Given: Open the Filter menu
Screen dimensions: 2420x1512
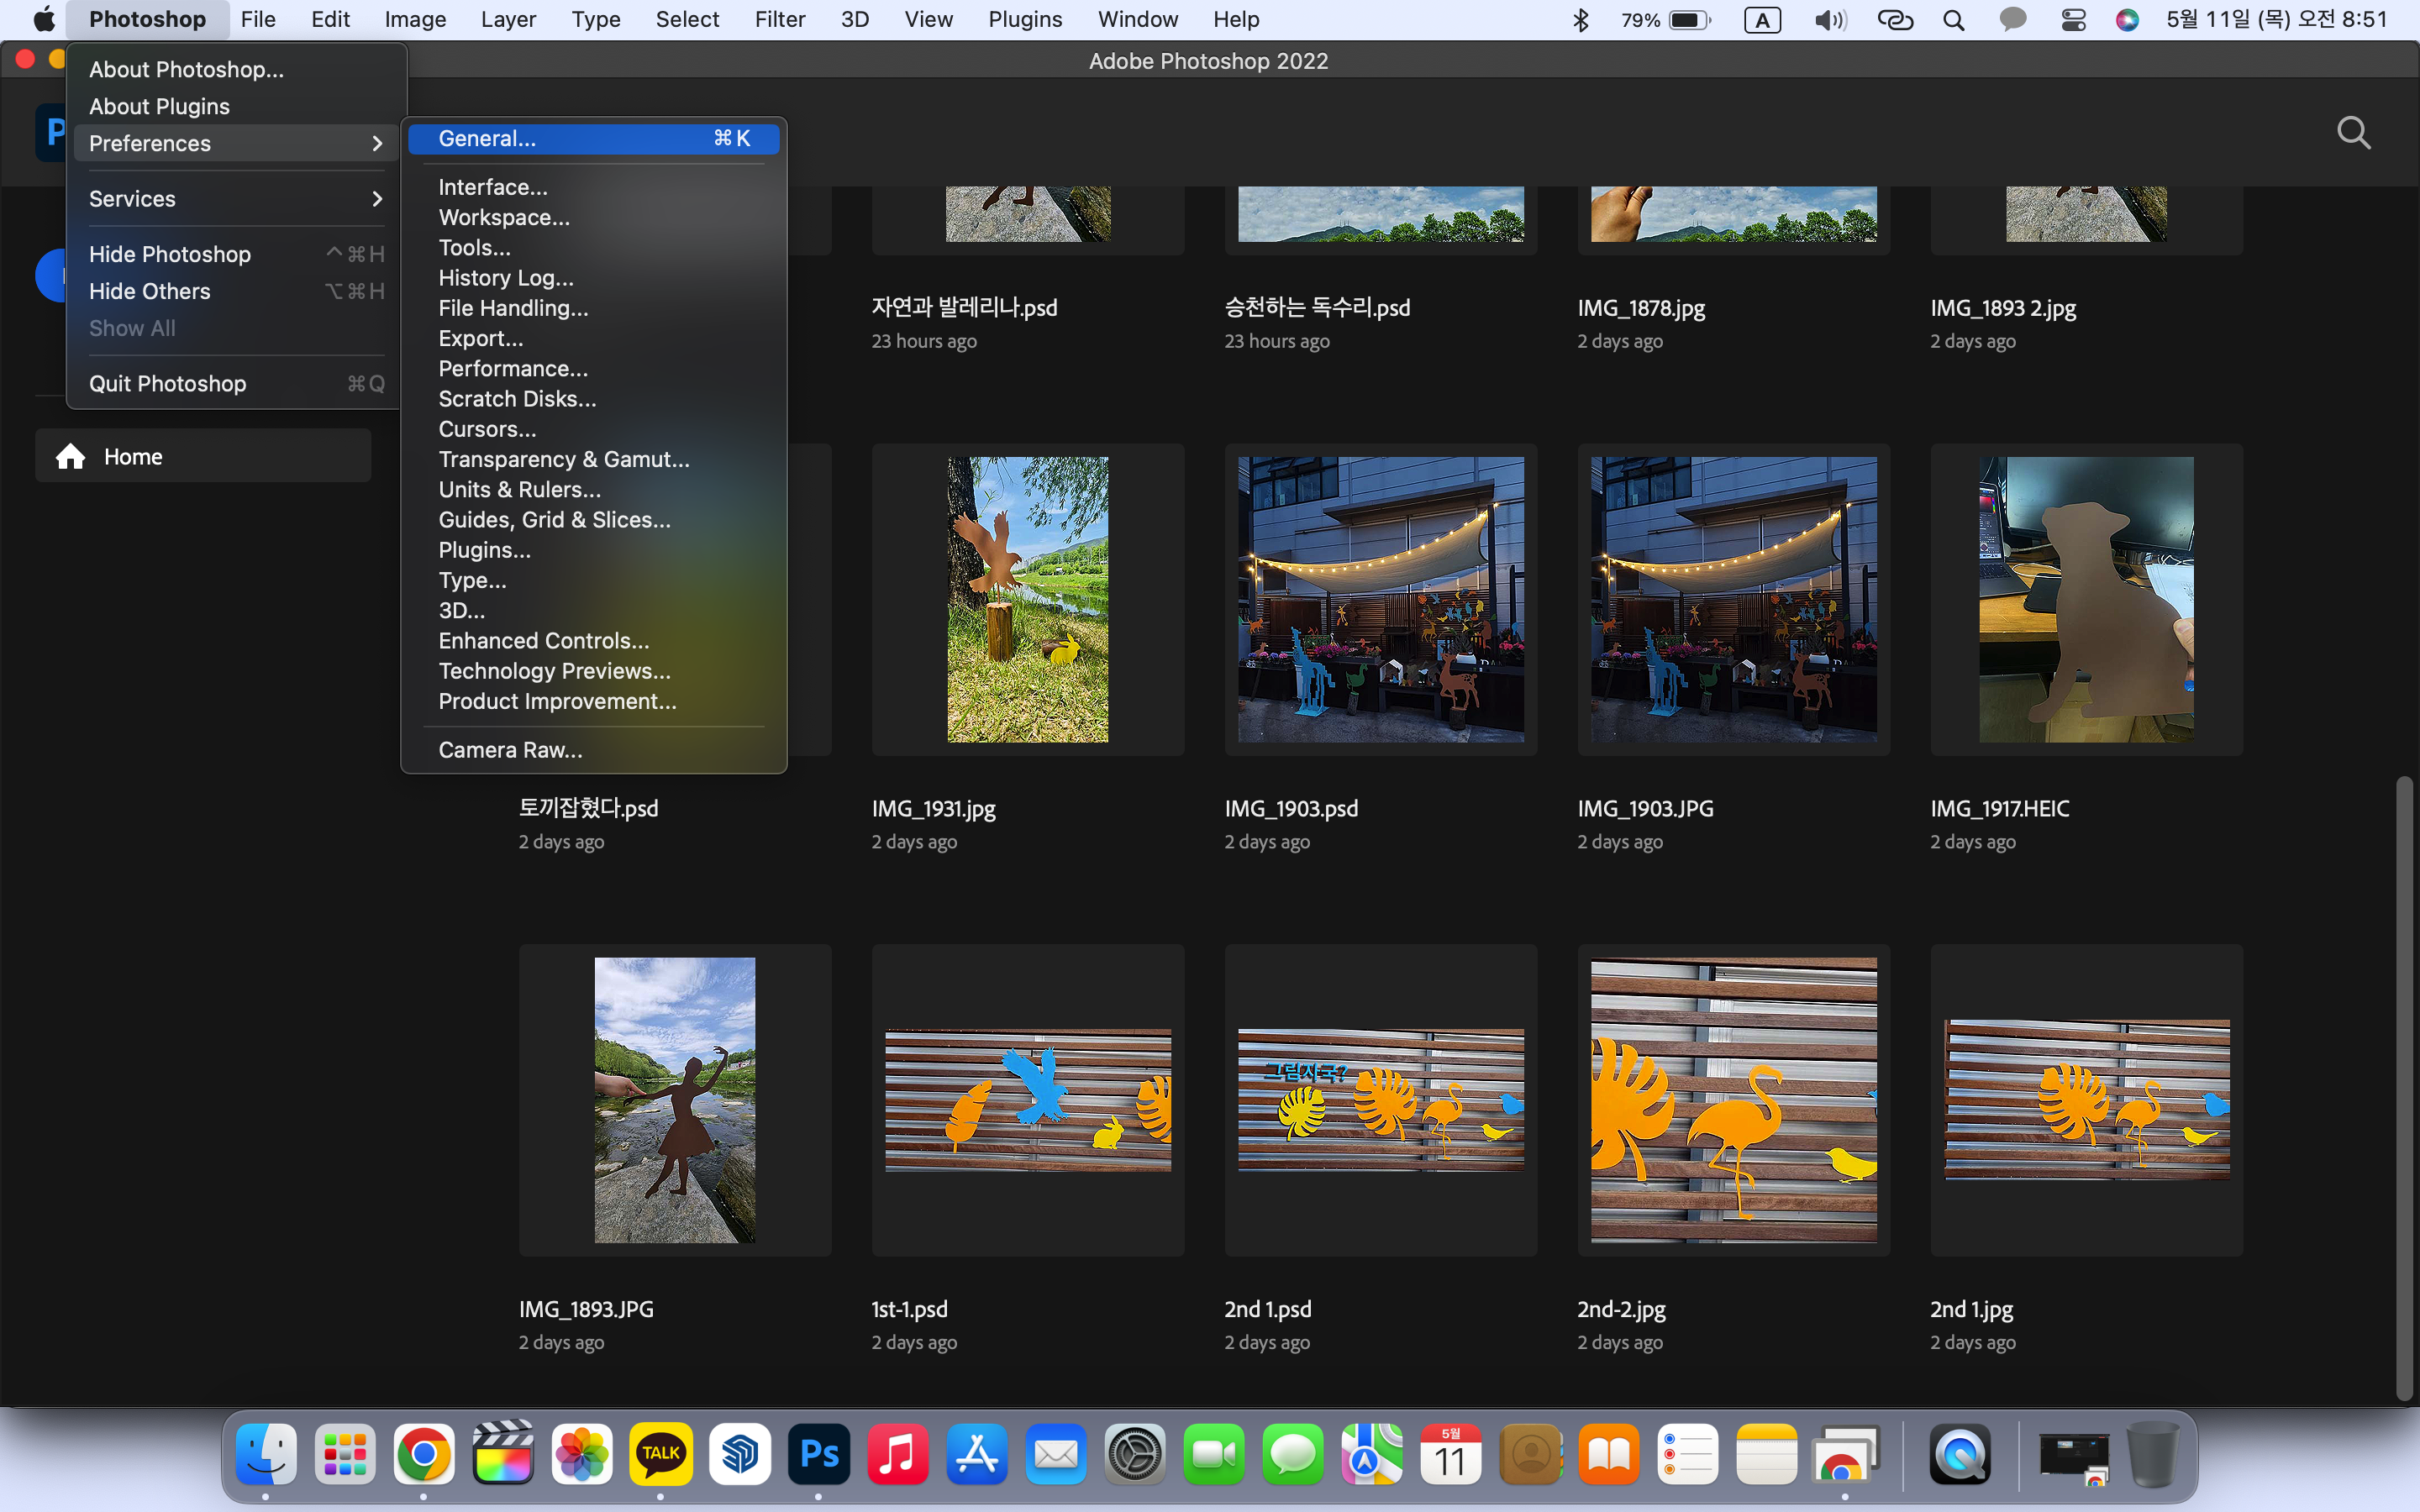Looking at the screenshot, I should 779,20.
